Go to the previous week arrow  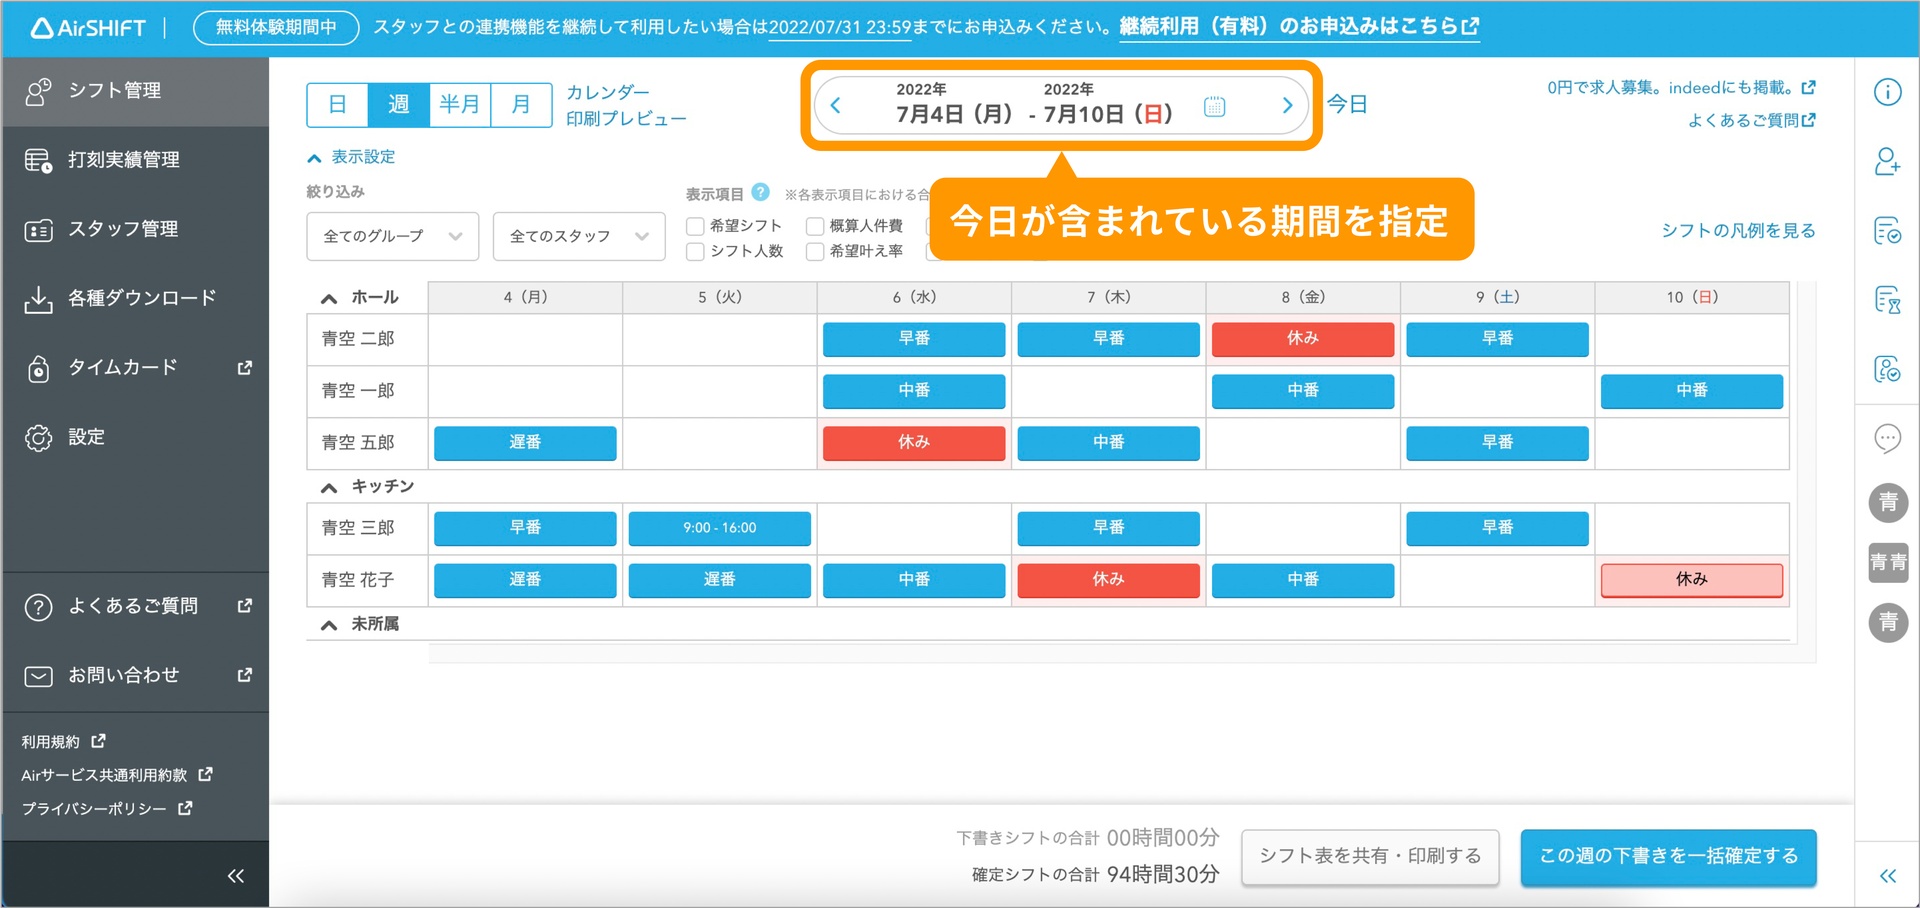(x=836, y=106)
